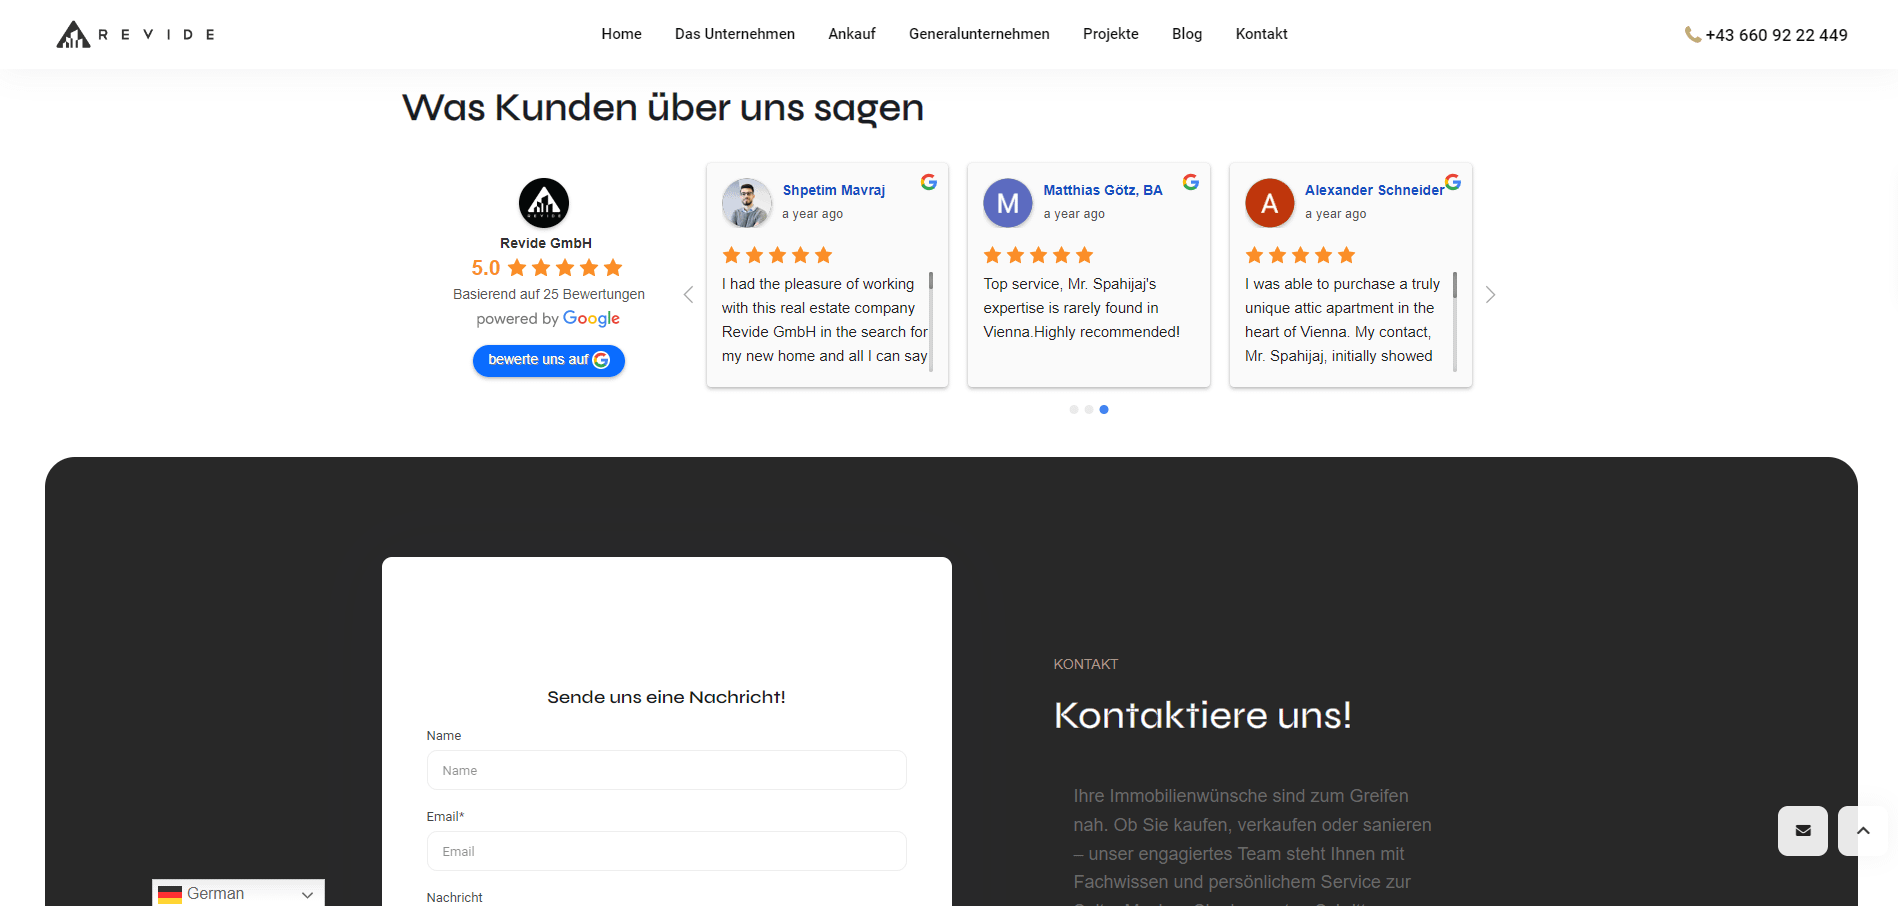
Task: Show next reviews with right chevron
Action: [x=1490, y=294]
